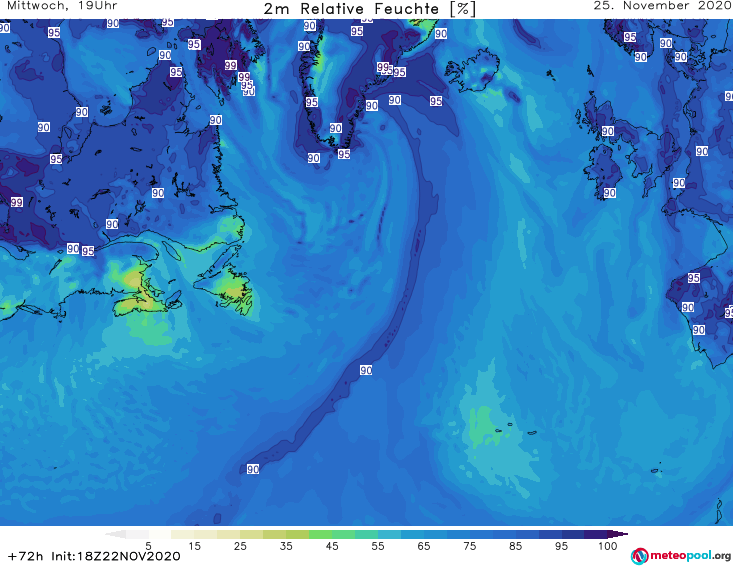733x566 pixels.
Task: Click the '90' contour label over Scotland
Action: coord(607,131)
